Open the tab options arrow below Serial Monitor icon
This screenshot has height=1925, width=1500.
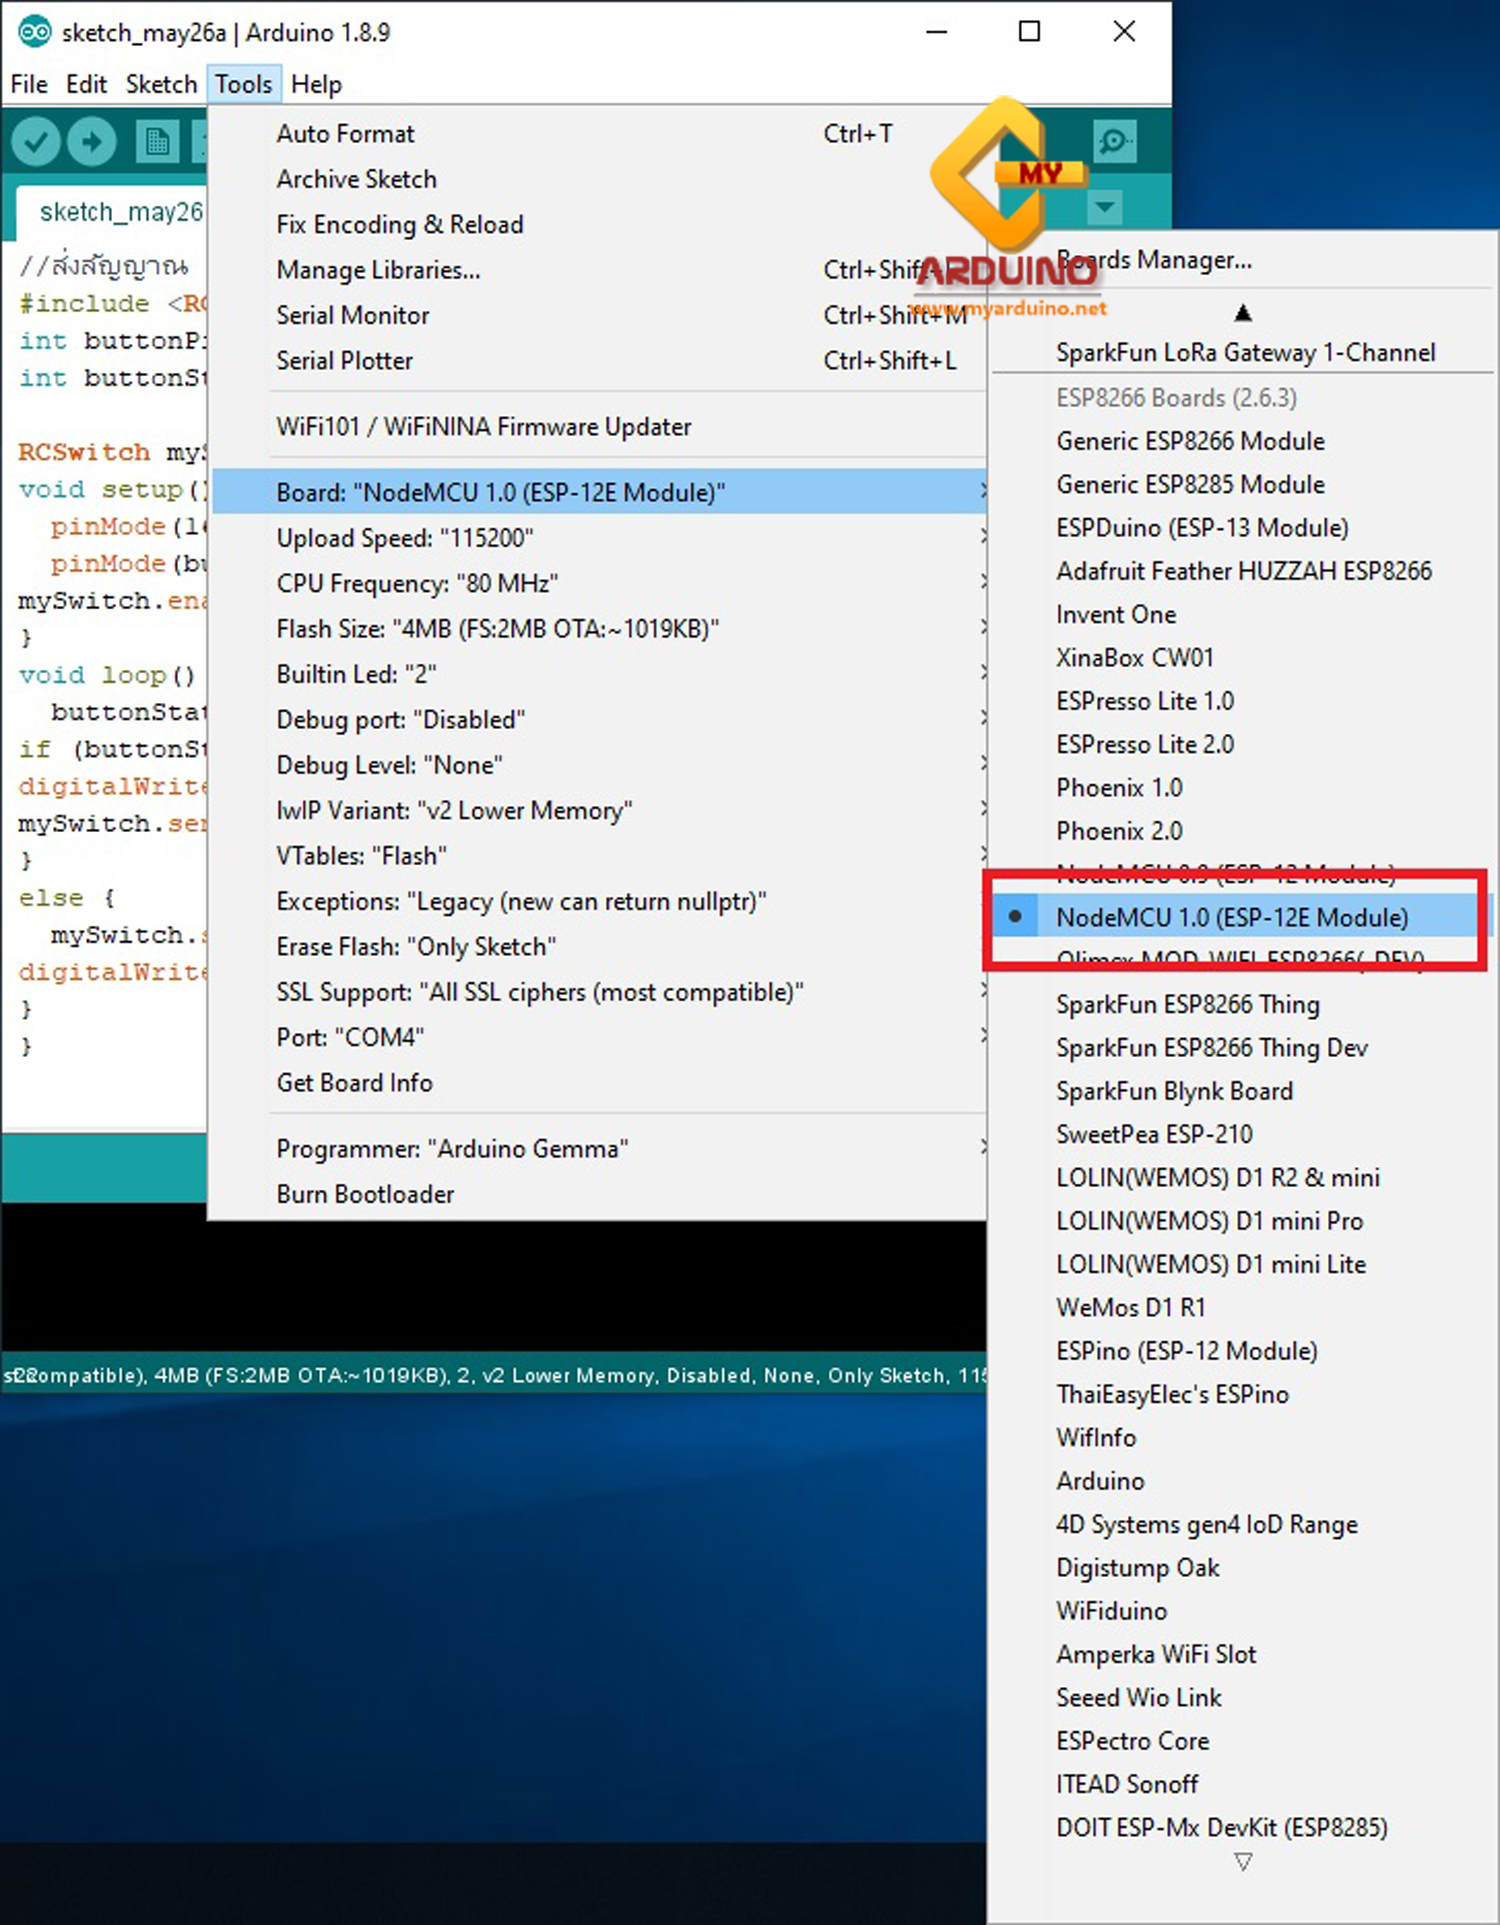(x=1104, y=208)
